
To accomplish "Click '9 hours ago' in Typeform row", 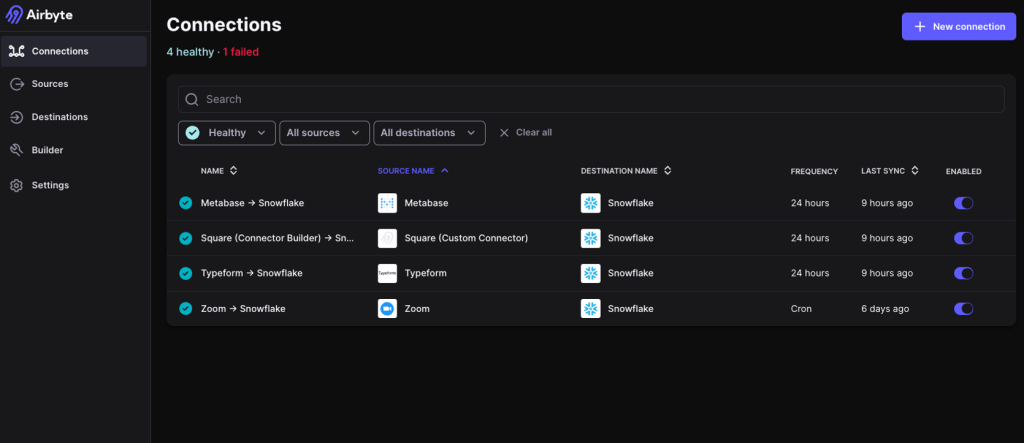I will click(887, 273).
